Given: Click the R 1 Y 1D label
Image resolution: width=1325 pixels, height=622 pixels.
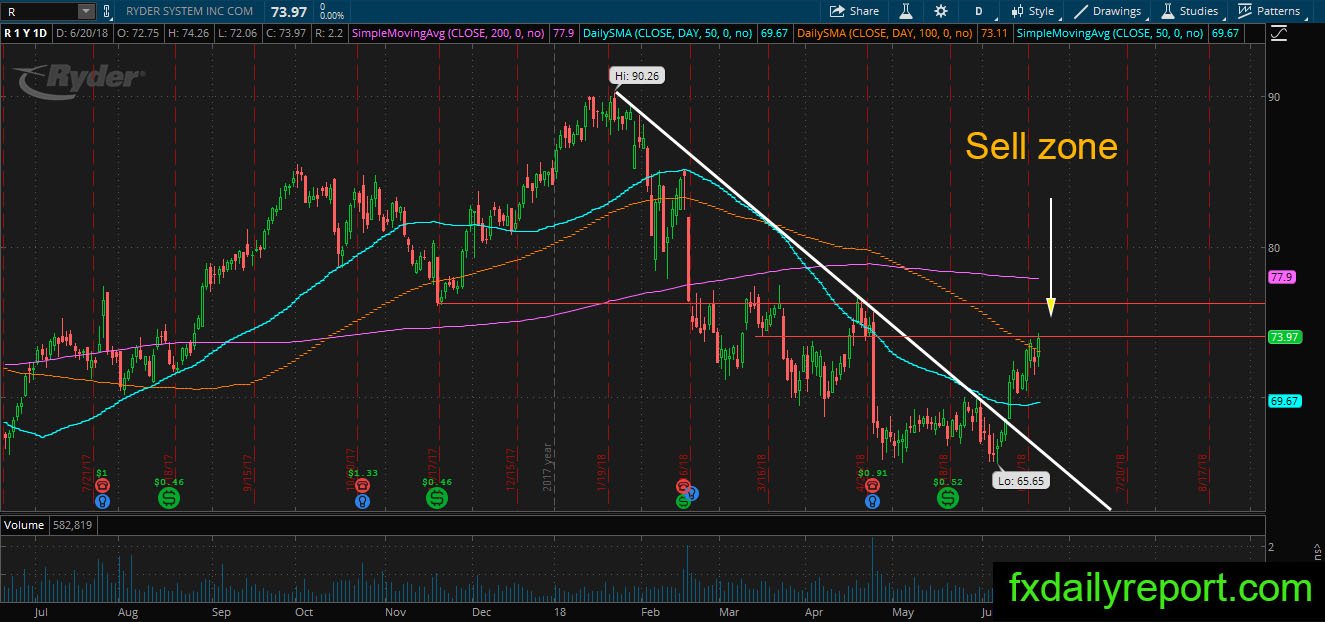Looking at the screenshot, I should [27, 33].
